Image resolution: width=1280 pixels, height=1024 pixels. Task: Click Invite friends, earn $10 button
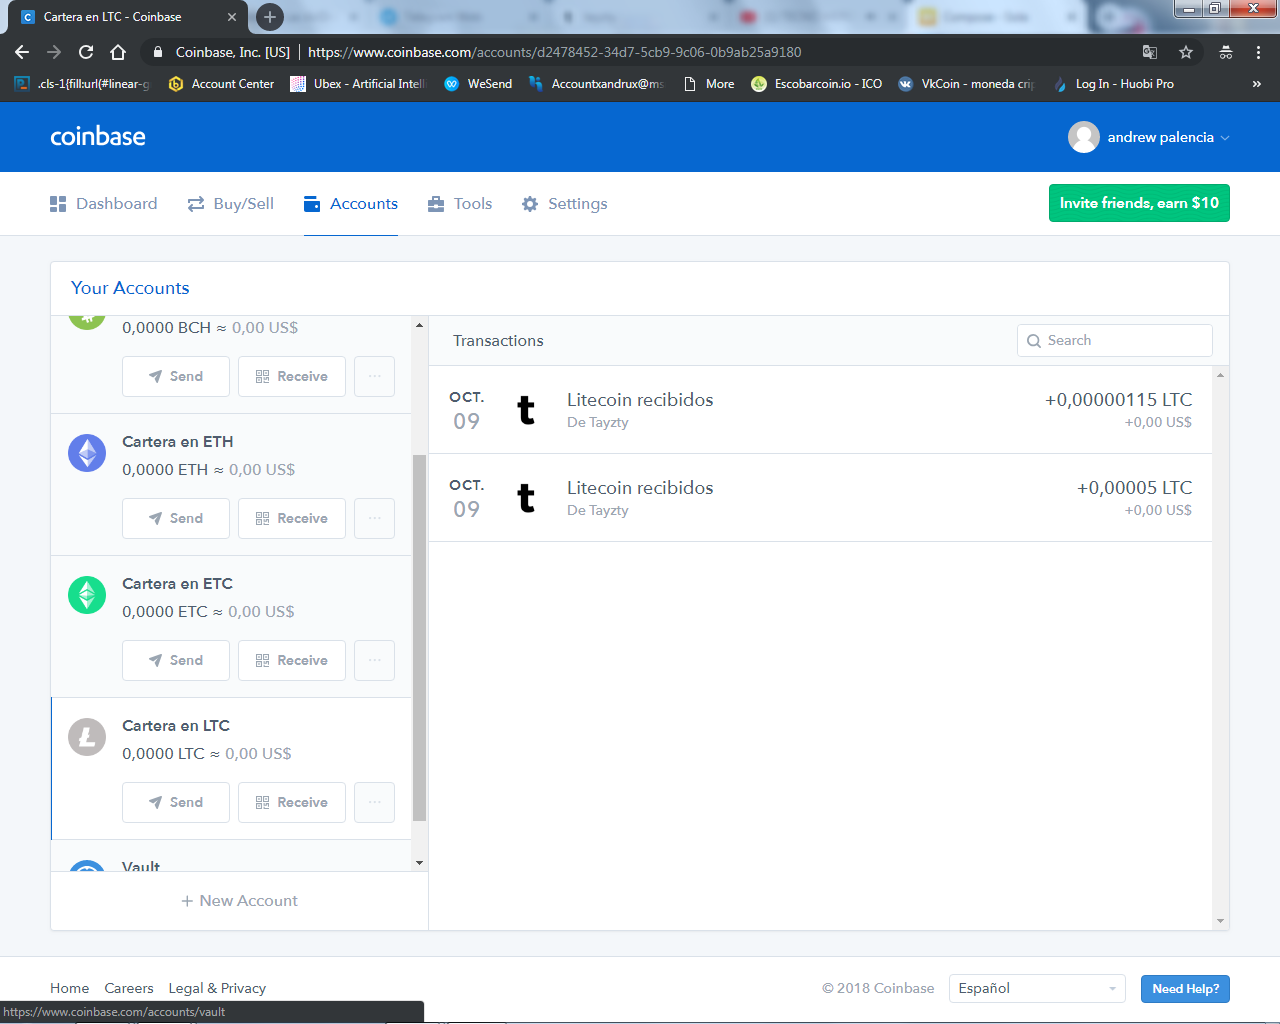(1139, 203)
